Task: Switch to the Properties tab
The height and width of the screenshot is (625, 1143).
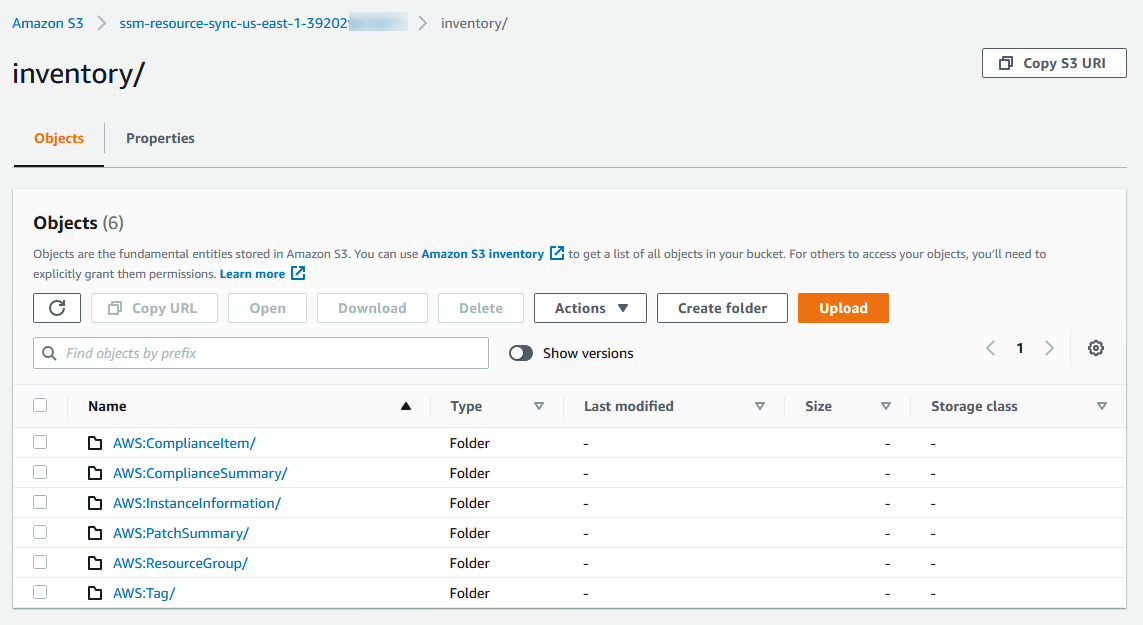Action: pyautogui.click(x=160, y=138)
